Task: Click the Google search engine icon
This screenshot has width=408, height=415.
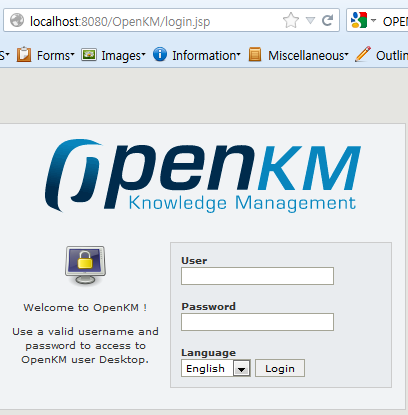Action: (359, 20)
